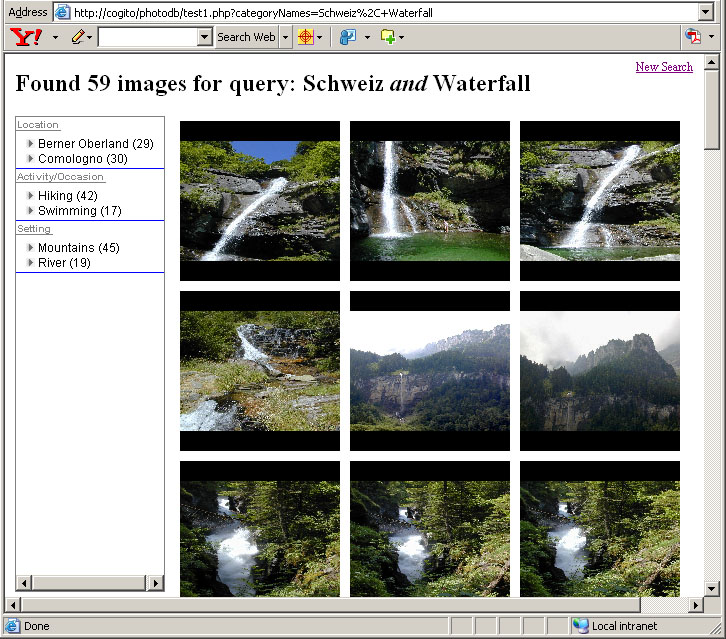Screen dimensions: 726x639
Task: Click page vertical scrollbar down arrow
Action: (711, 589)
